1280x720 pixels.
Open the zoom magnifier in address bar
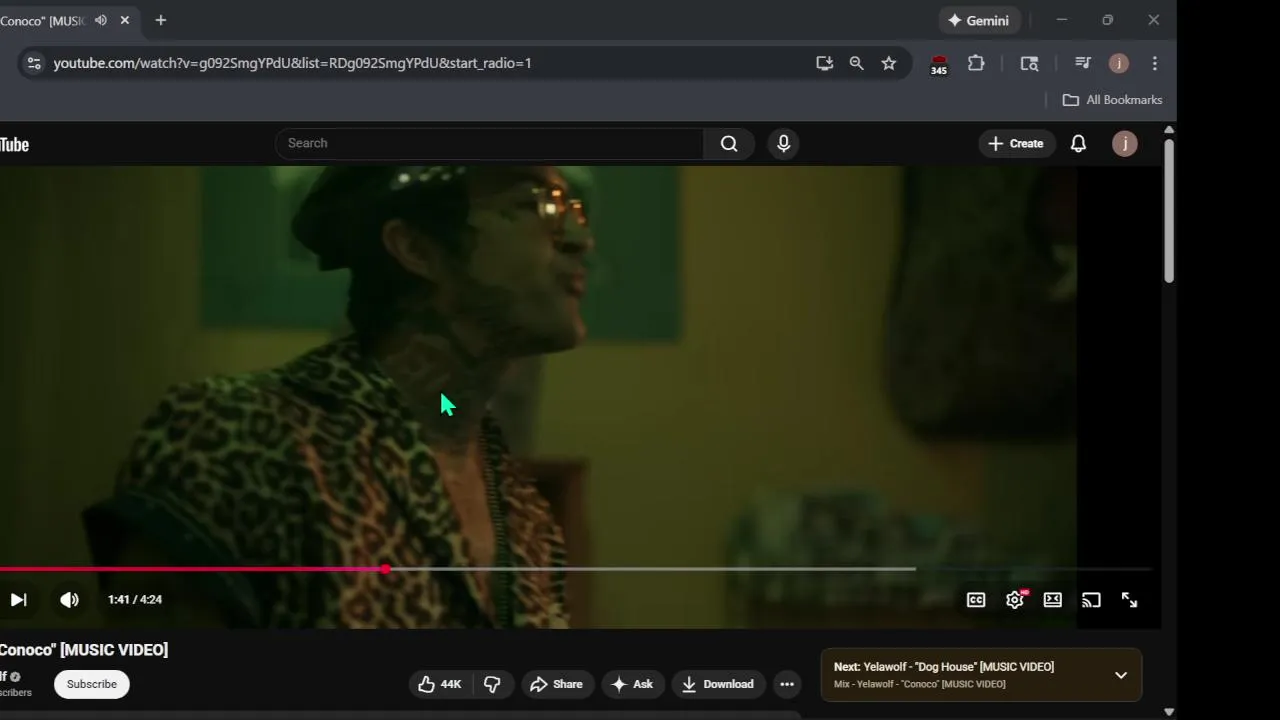(x=856, y=63)
